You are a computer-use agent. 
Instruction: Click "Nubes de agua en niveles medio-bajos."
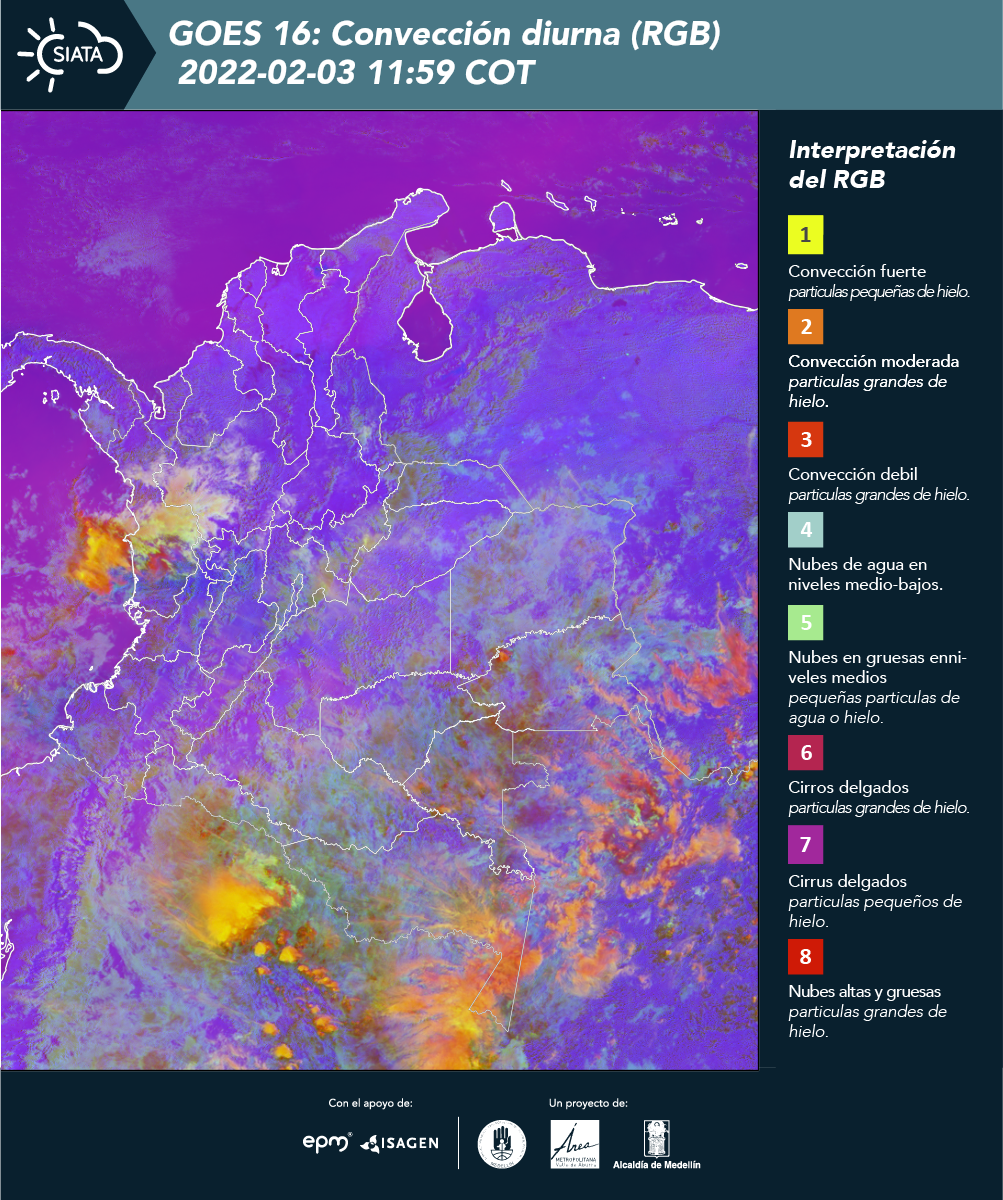[866, 575]
